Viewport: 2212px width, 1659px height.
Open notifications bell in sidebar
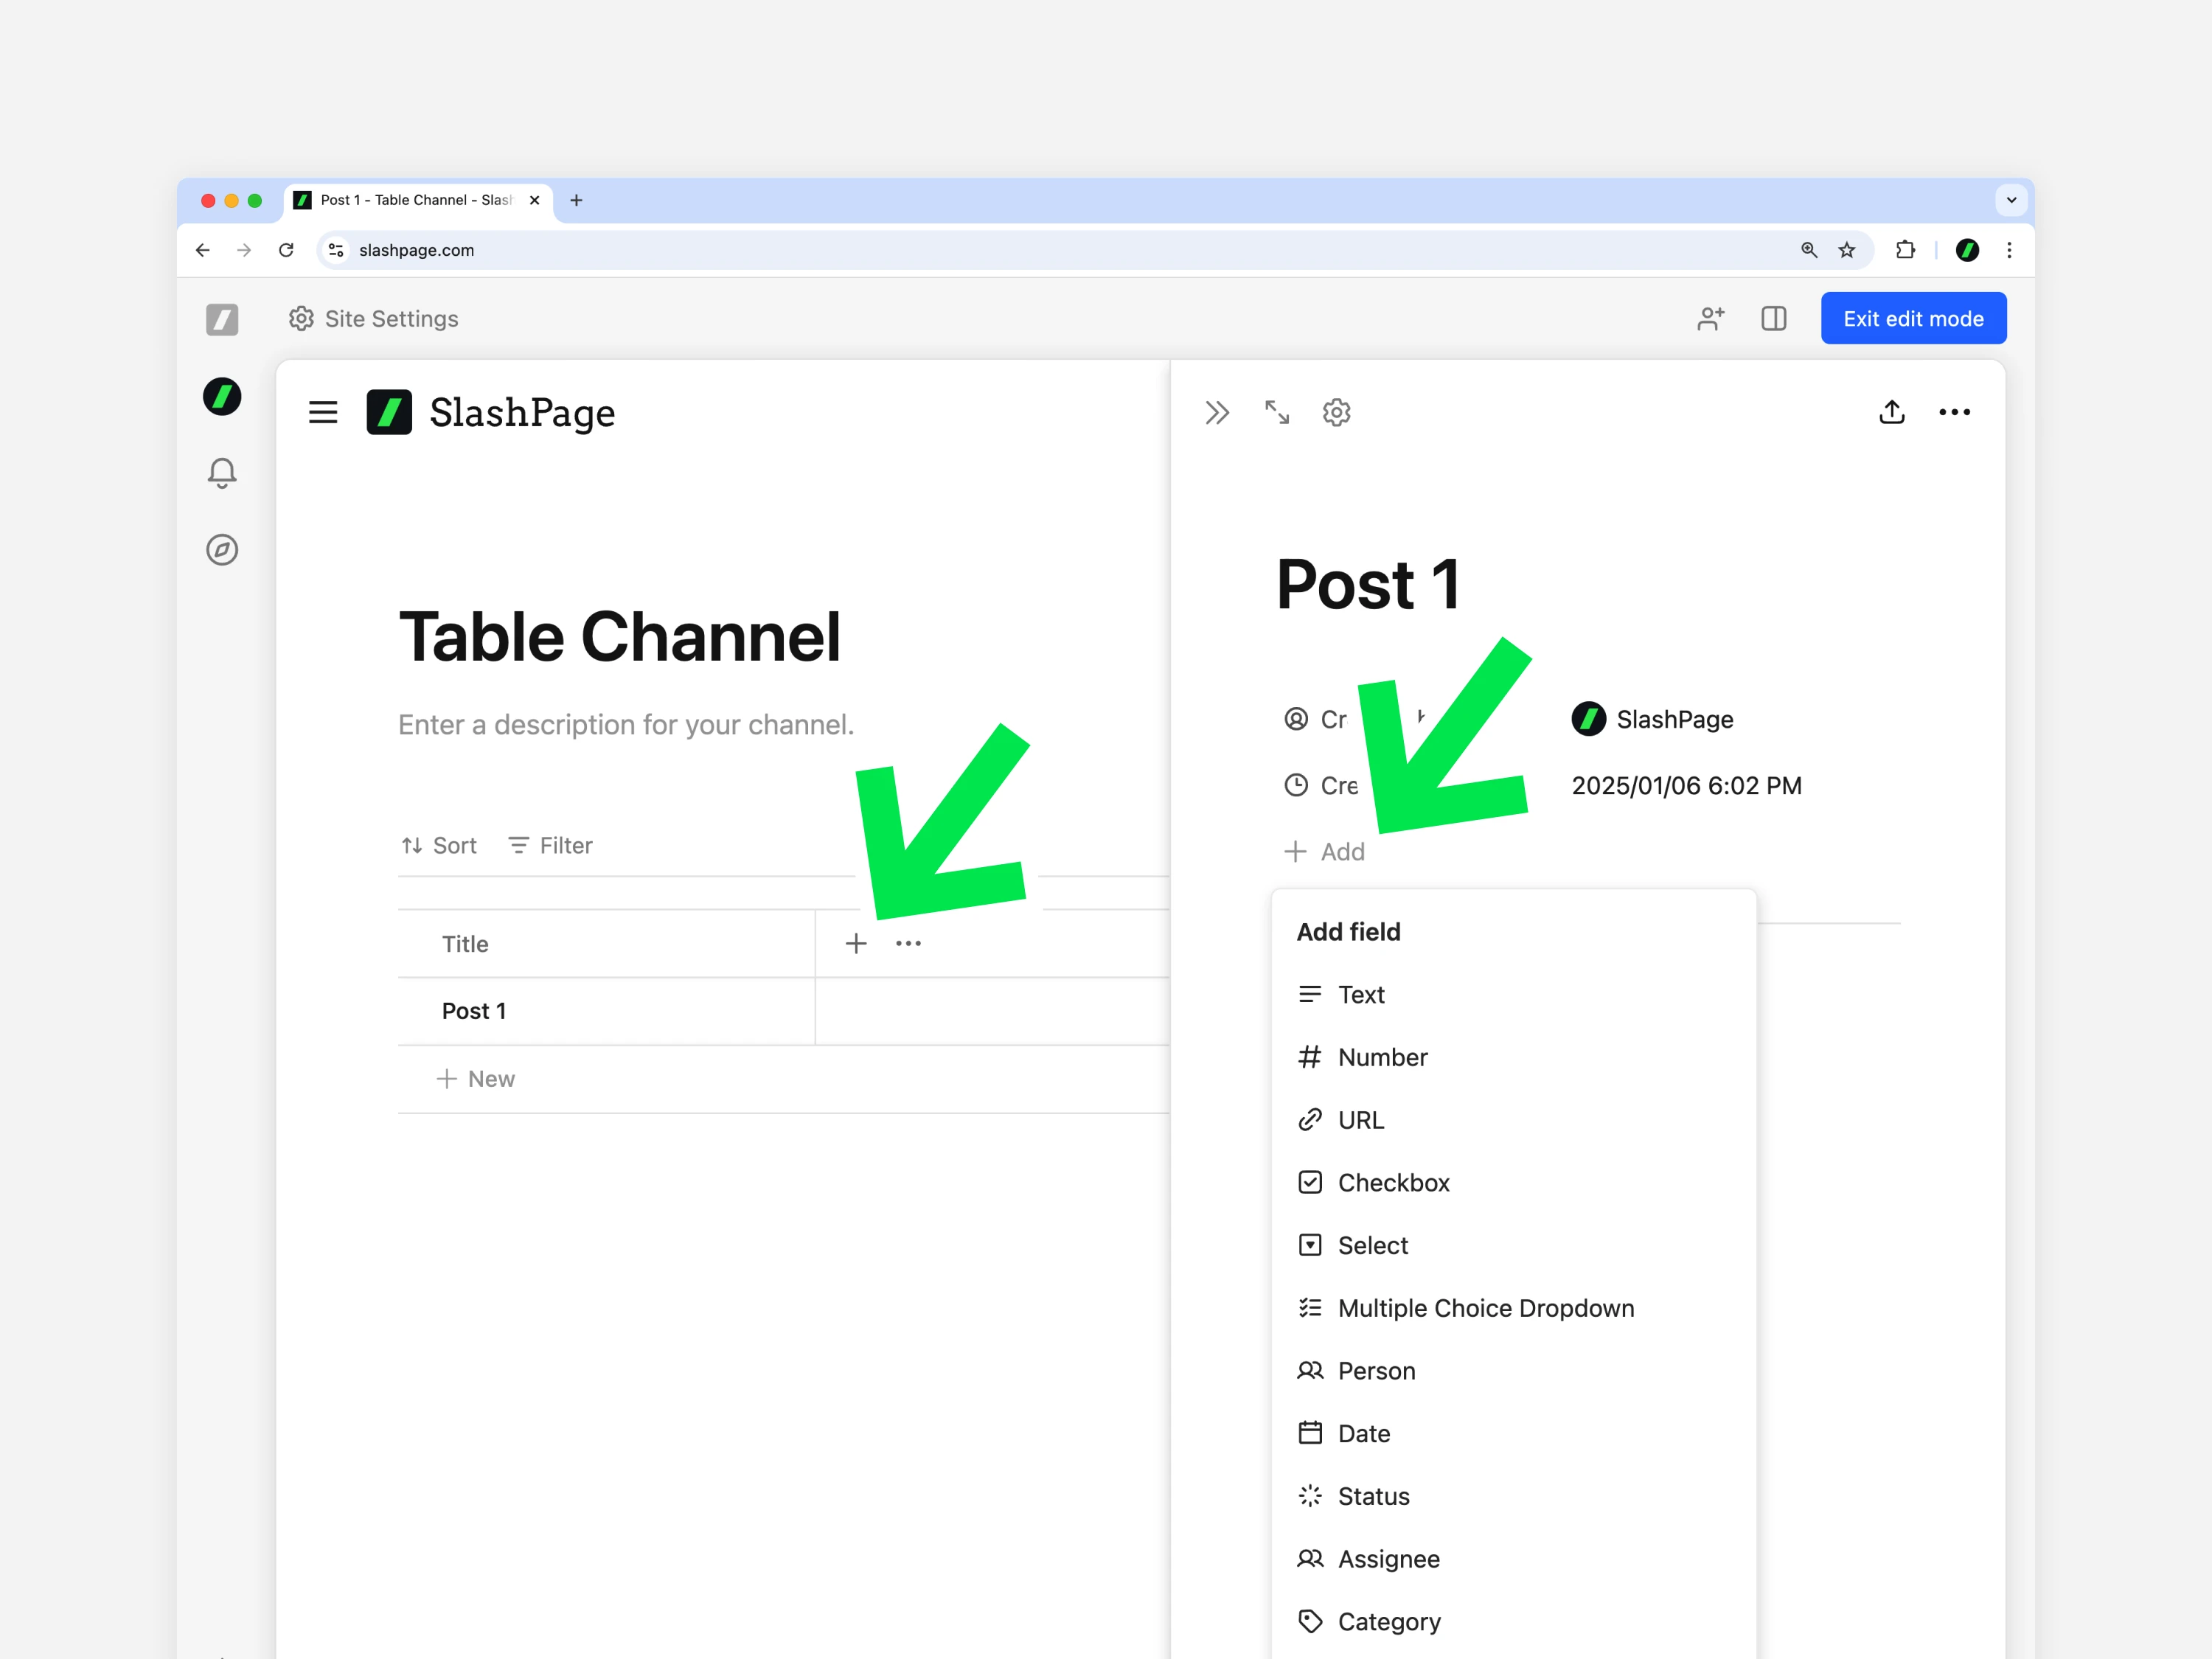(222, 473)
